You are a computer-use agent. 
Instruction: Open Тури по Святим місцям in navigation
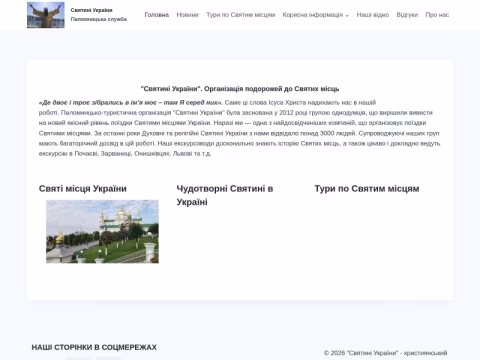coord(240,15)
